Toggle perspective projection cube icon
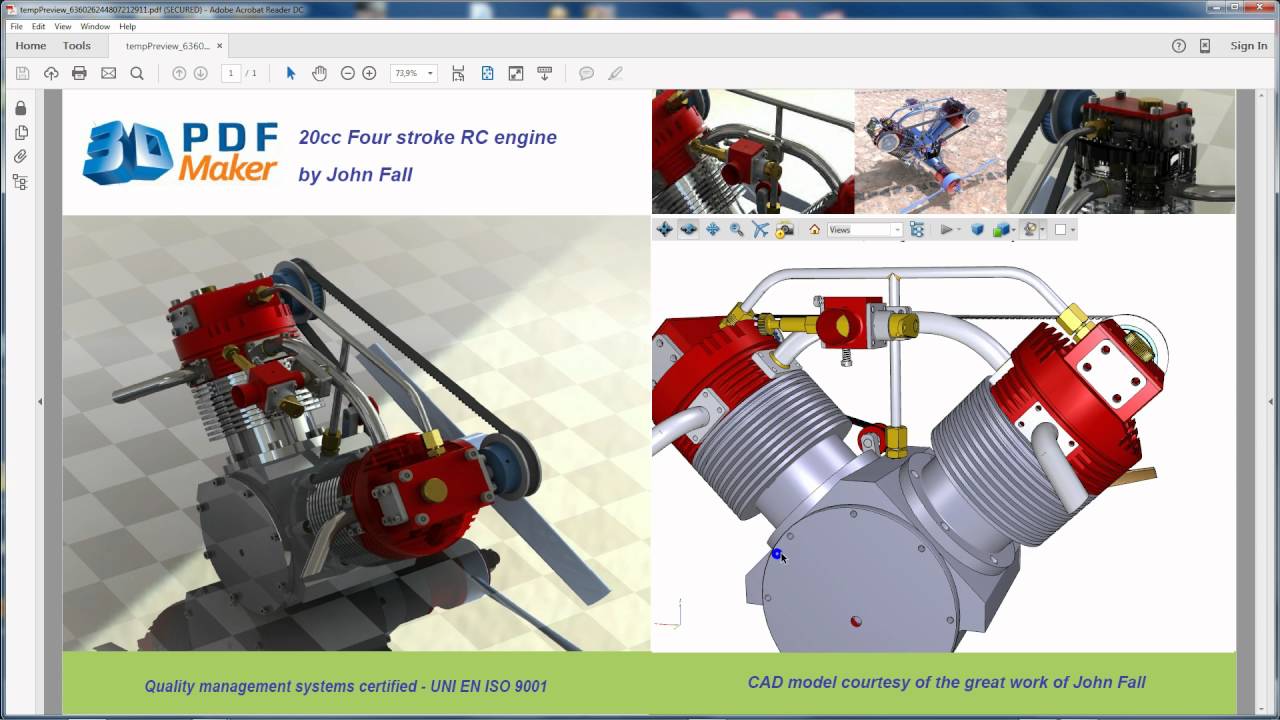The height and width of the screenshot is (720, 1280). click(x=978, y=229)
